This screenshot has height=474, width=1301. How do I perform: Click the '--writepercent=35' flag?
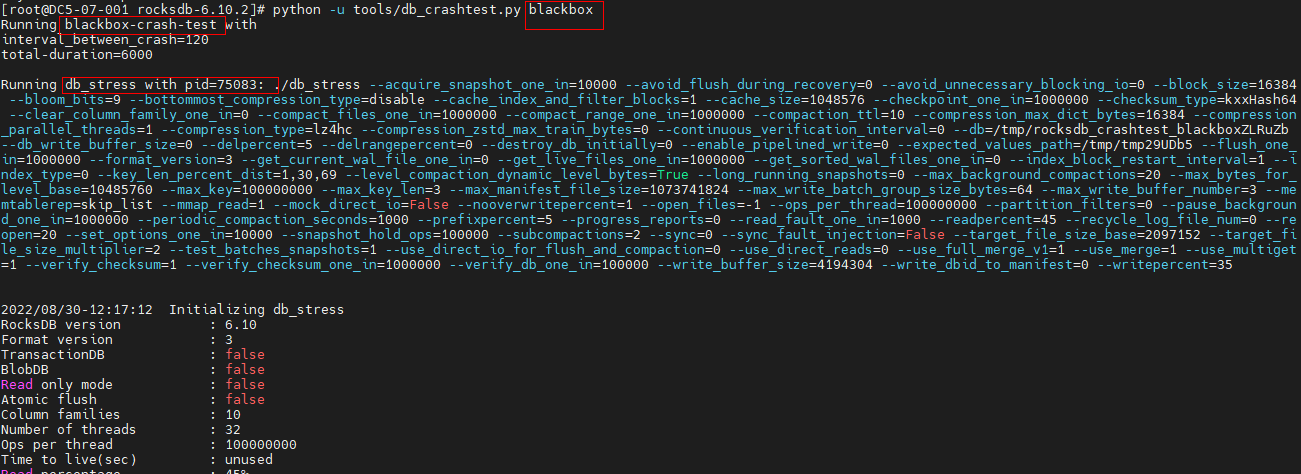1165,264
